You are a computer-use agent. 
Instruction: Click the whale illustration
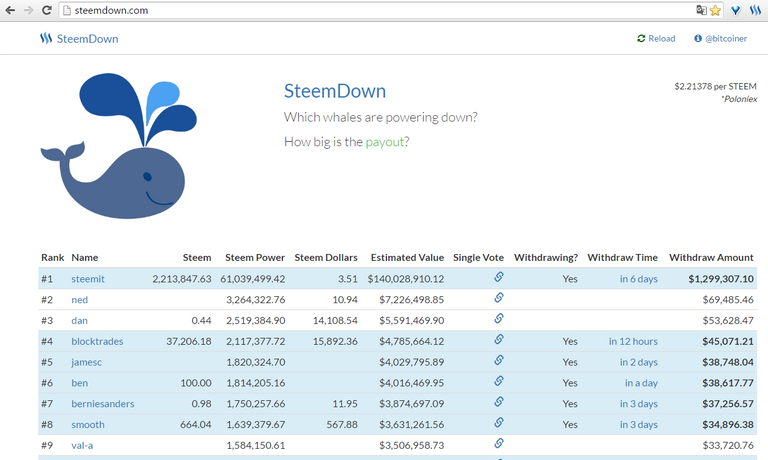pos(119,145)
